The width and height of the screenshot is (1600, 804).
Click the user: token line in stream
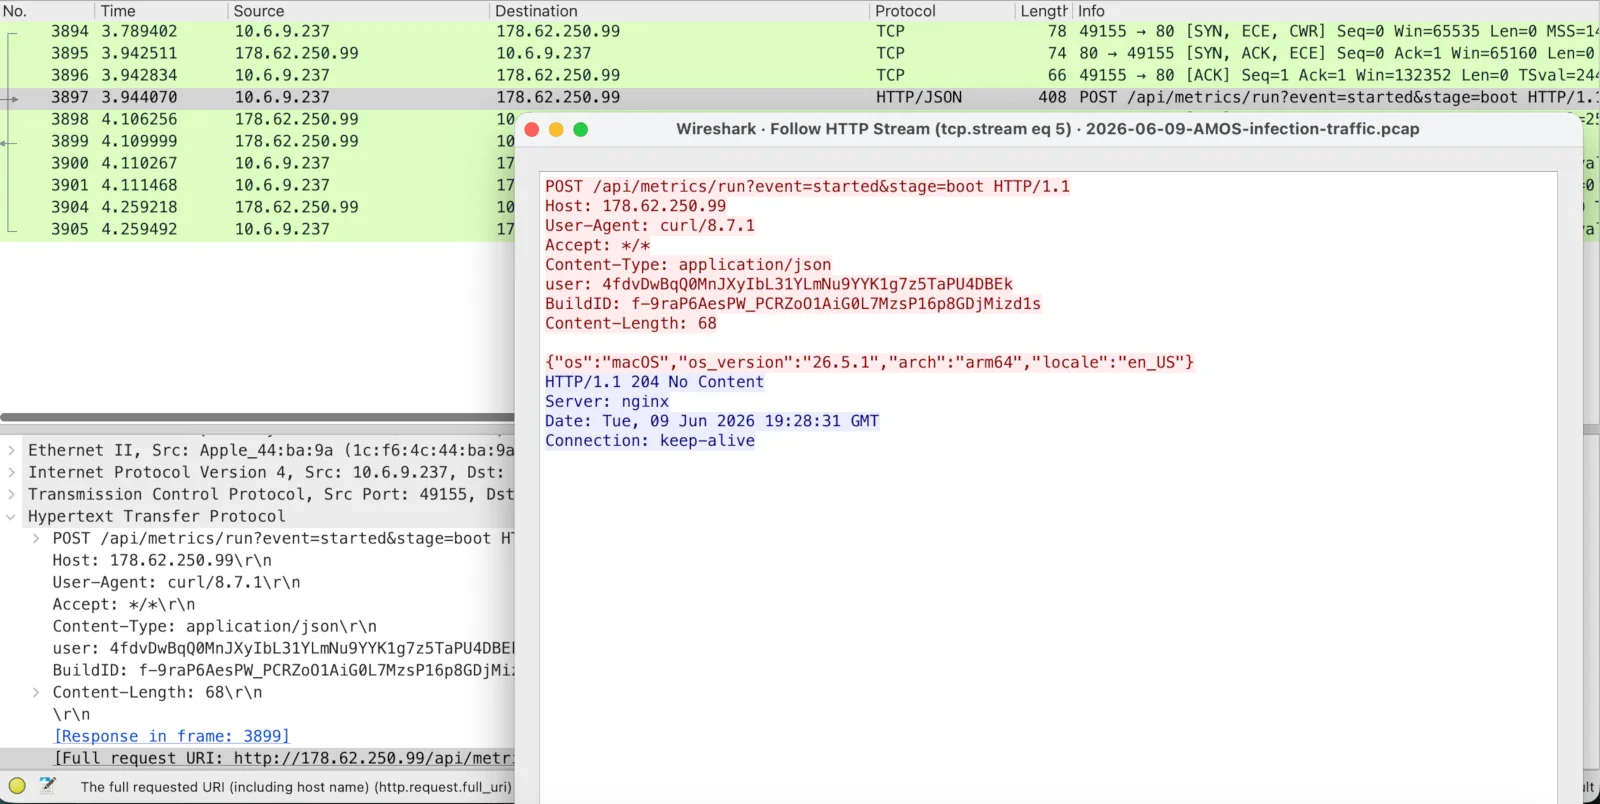(779, 284)
